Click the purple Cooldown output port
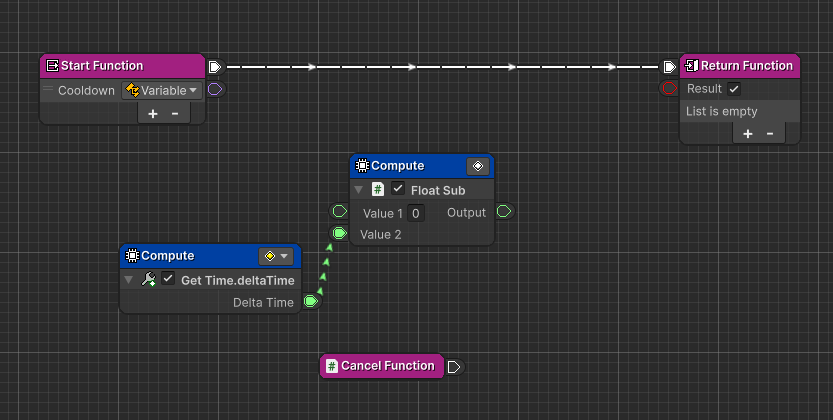Screen dimensions: 833x420 (215, 90)
